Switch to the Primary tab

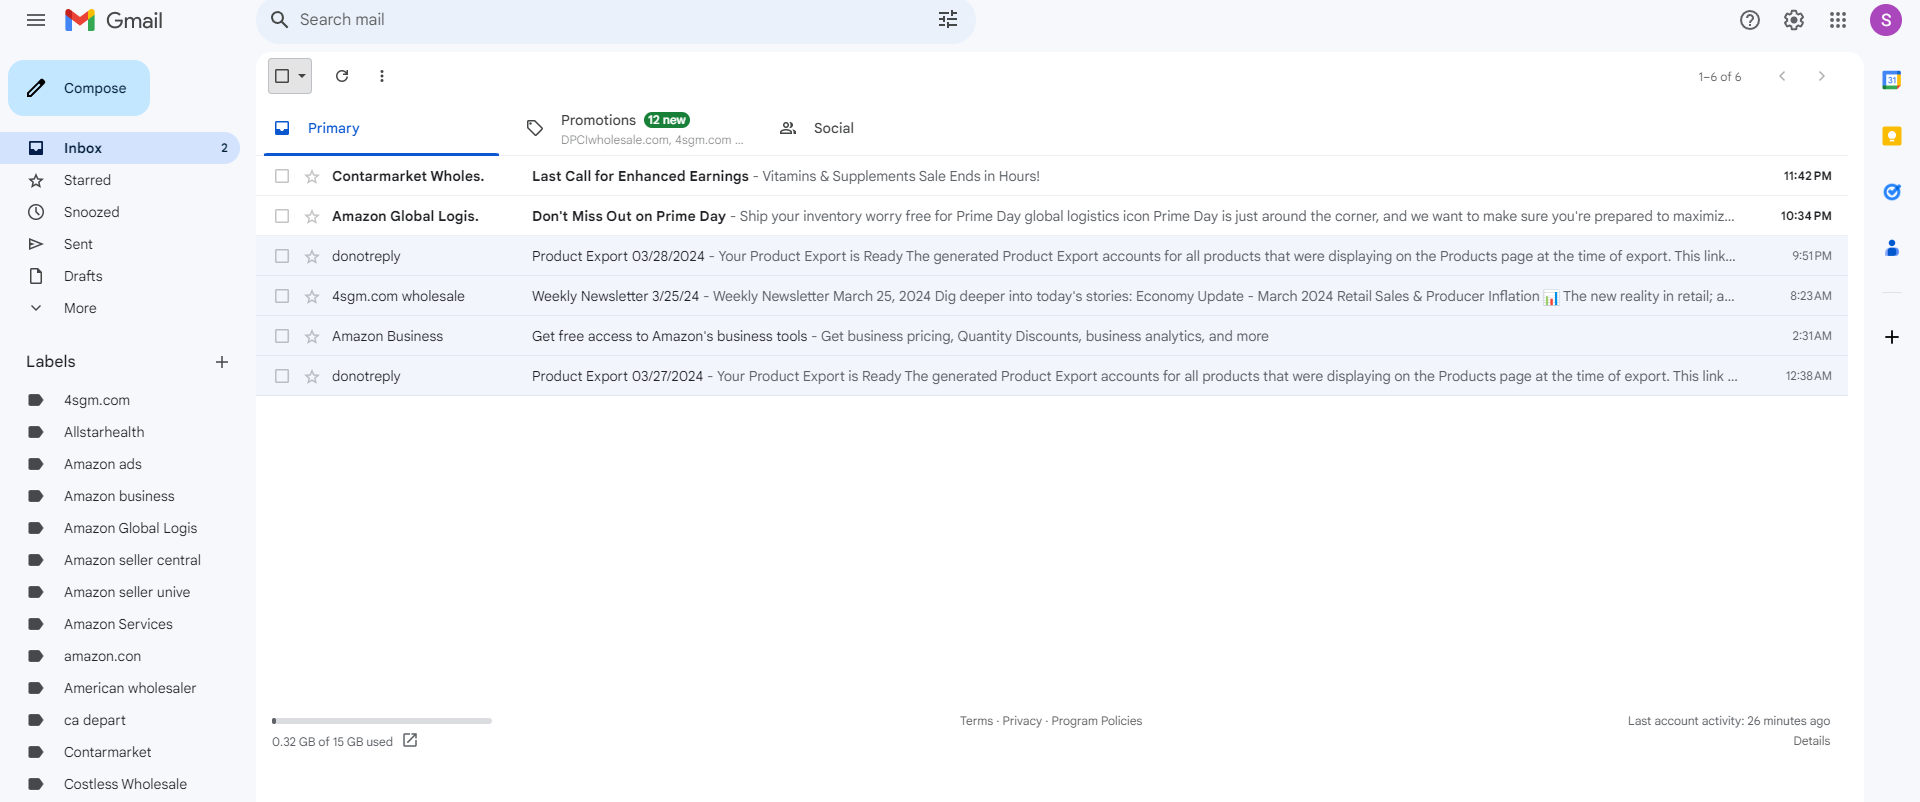(x=381, y=128)
